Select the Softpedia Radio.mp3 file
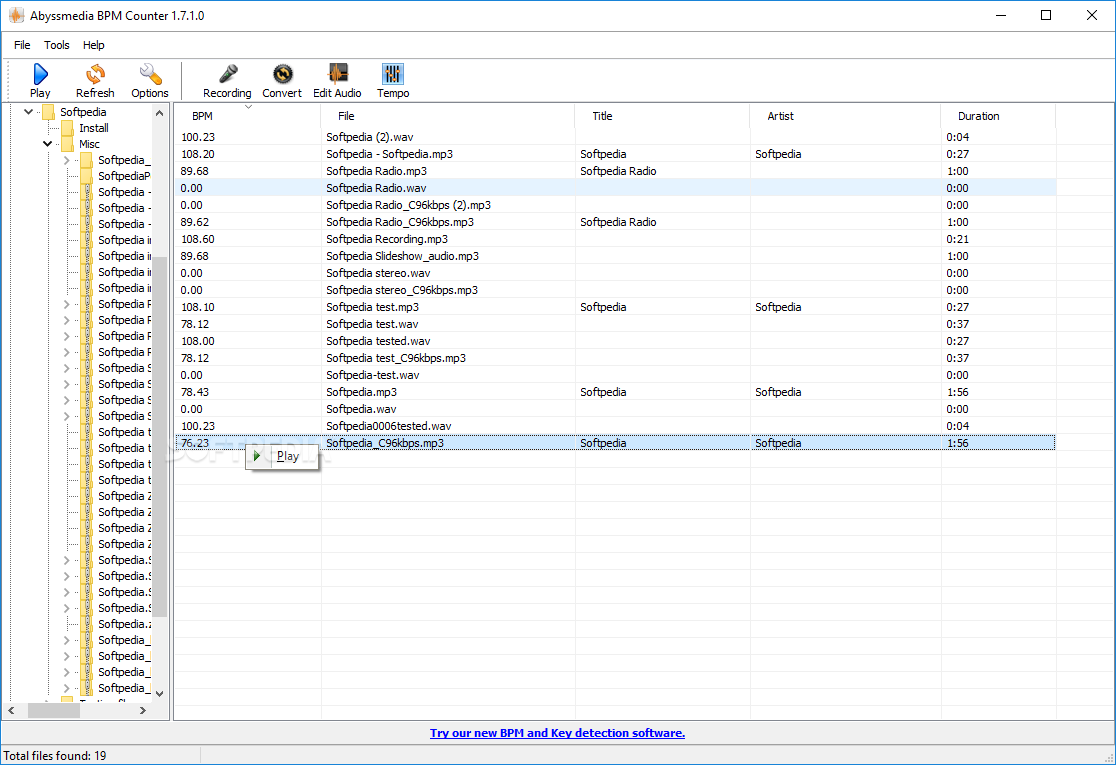1116x765 pixels. [377, 171]
